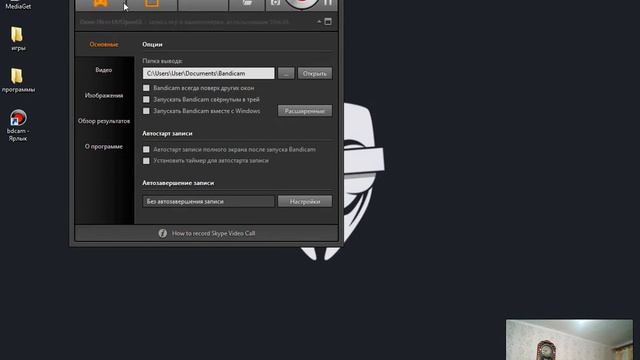Viewport: 640px width, 360px height.
Task: Start recording with the red record button
Action: click(302, 3)
